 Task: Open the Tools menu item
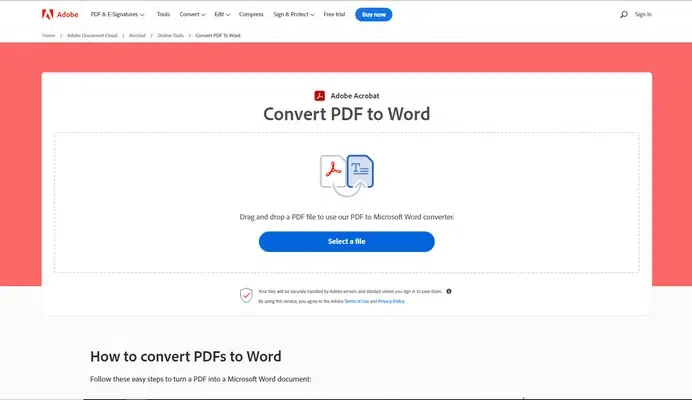coord(163,15)
